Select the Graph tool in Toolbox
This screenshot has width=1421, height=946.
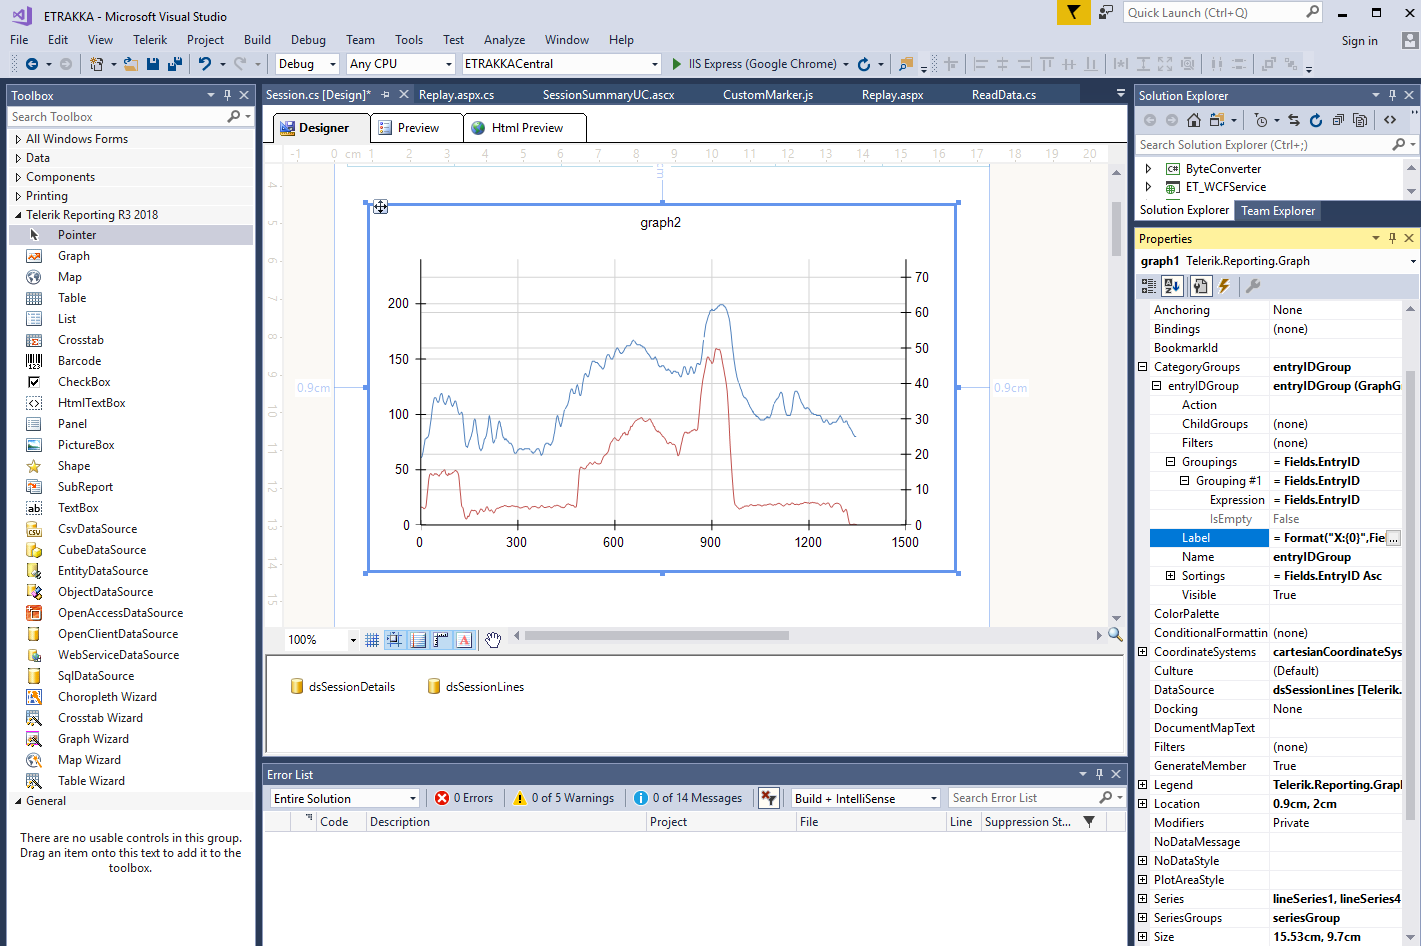point(131,256)
